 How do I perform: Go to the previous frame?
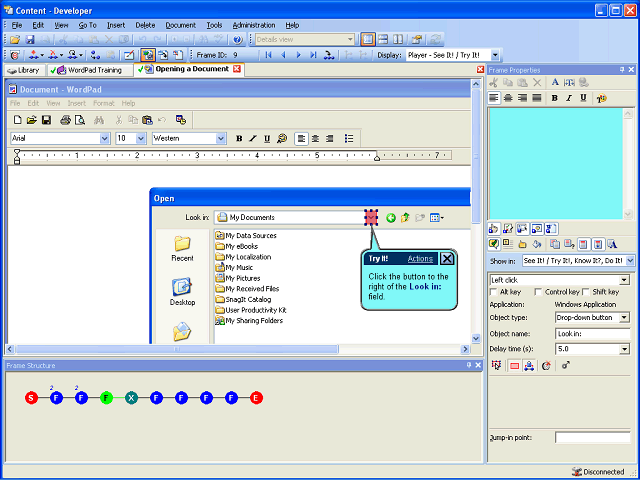(x=283, y=55)
